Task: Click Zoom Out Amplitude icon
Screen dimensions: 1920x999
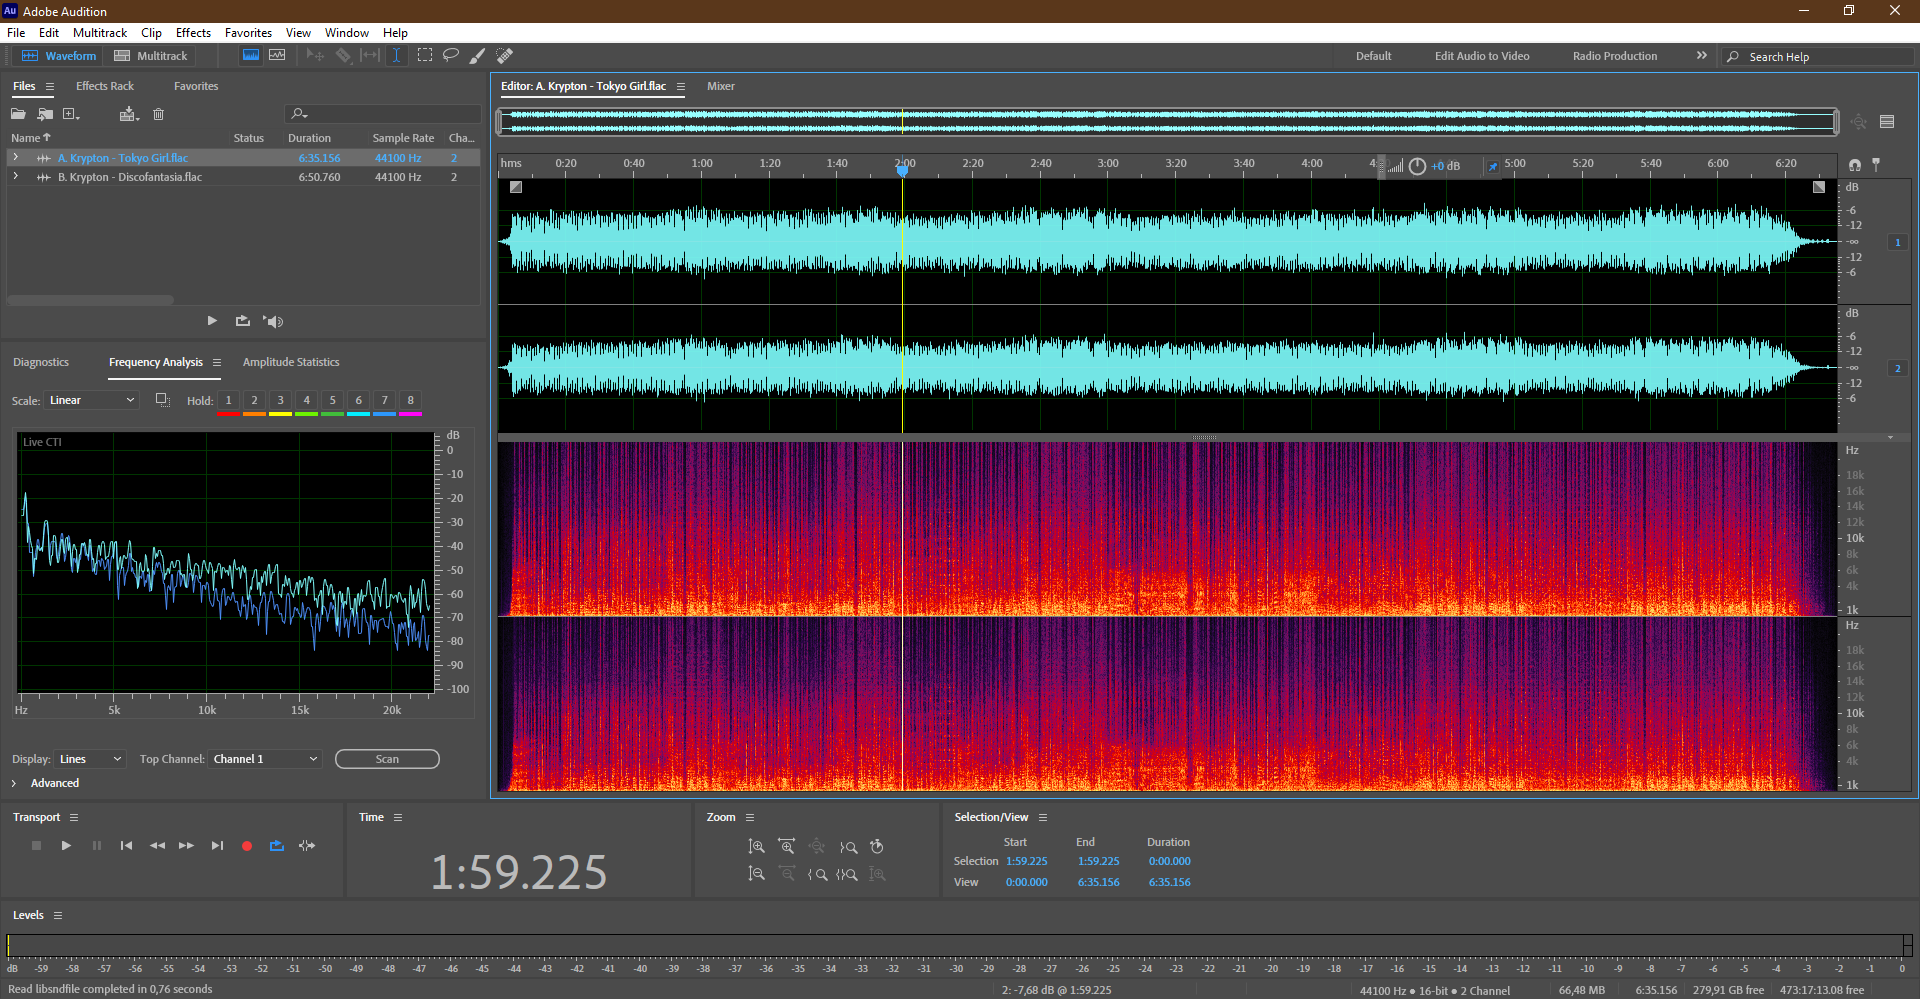Action: coord(757,874)
